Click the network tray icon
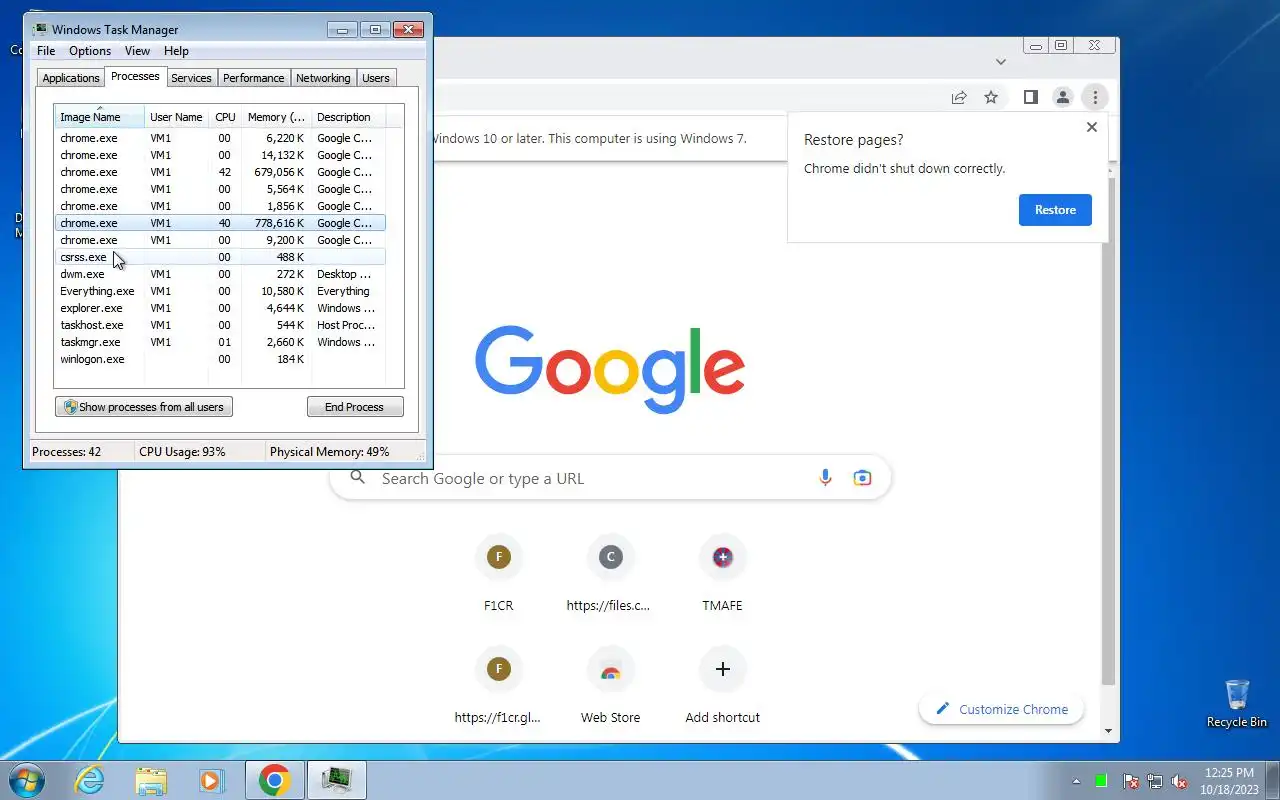1280x800 pixels. coord(1155,781)
